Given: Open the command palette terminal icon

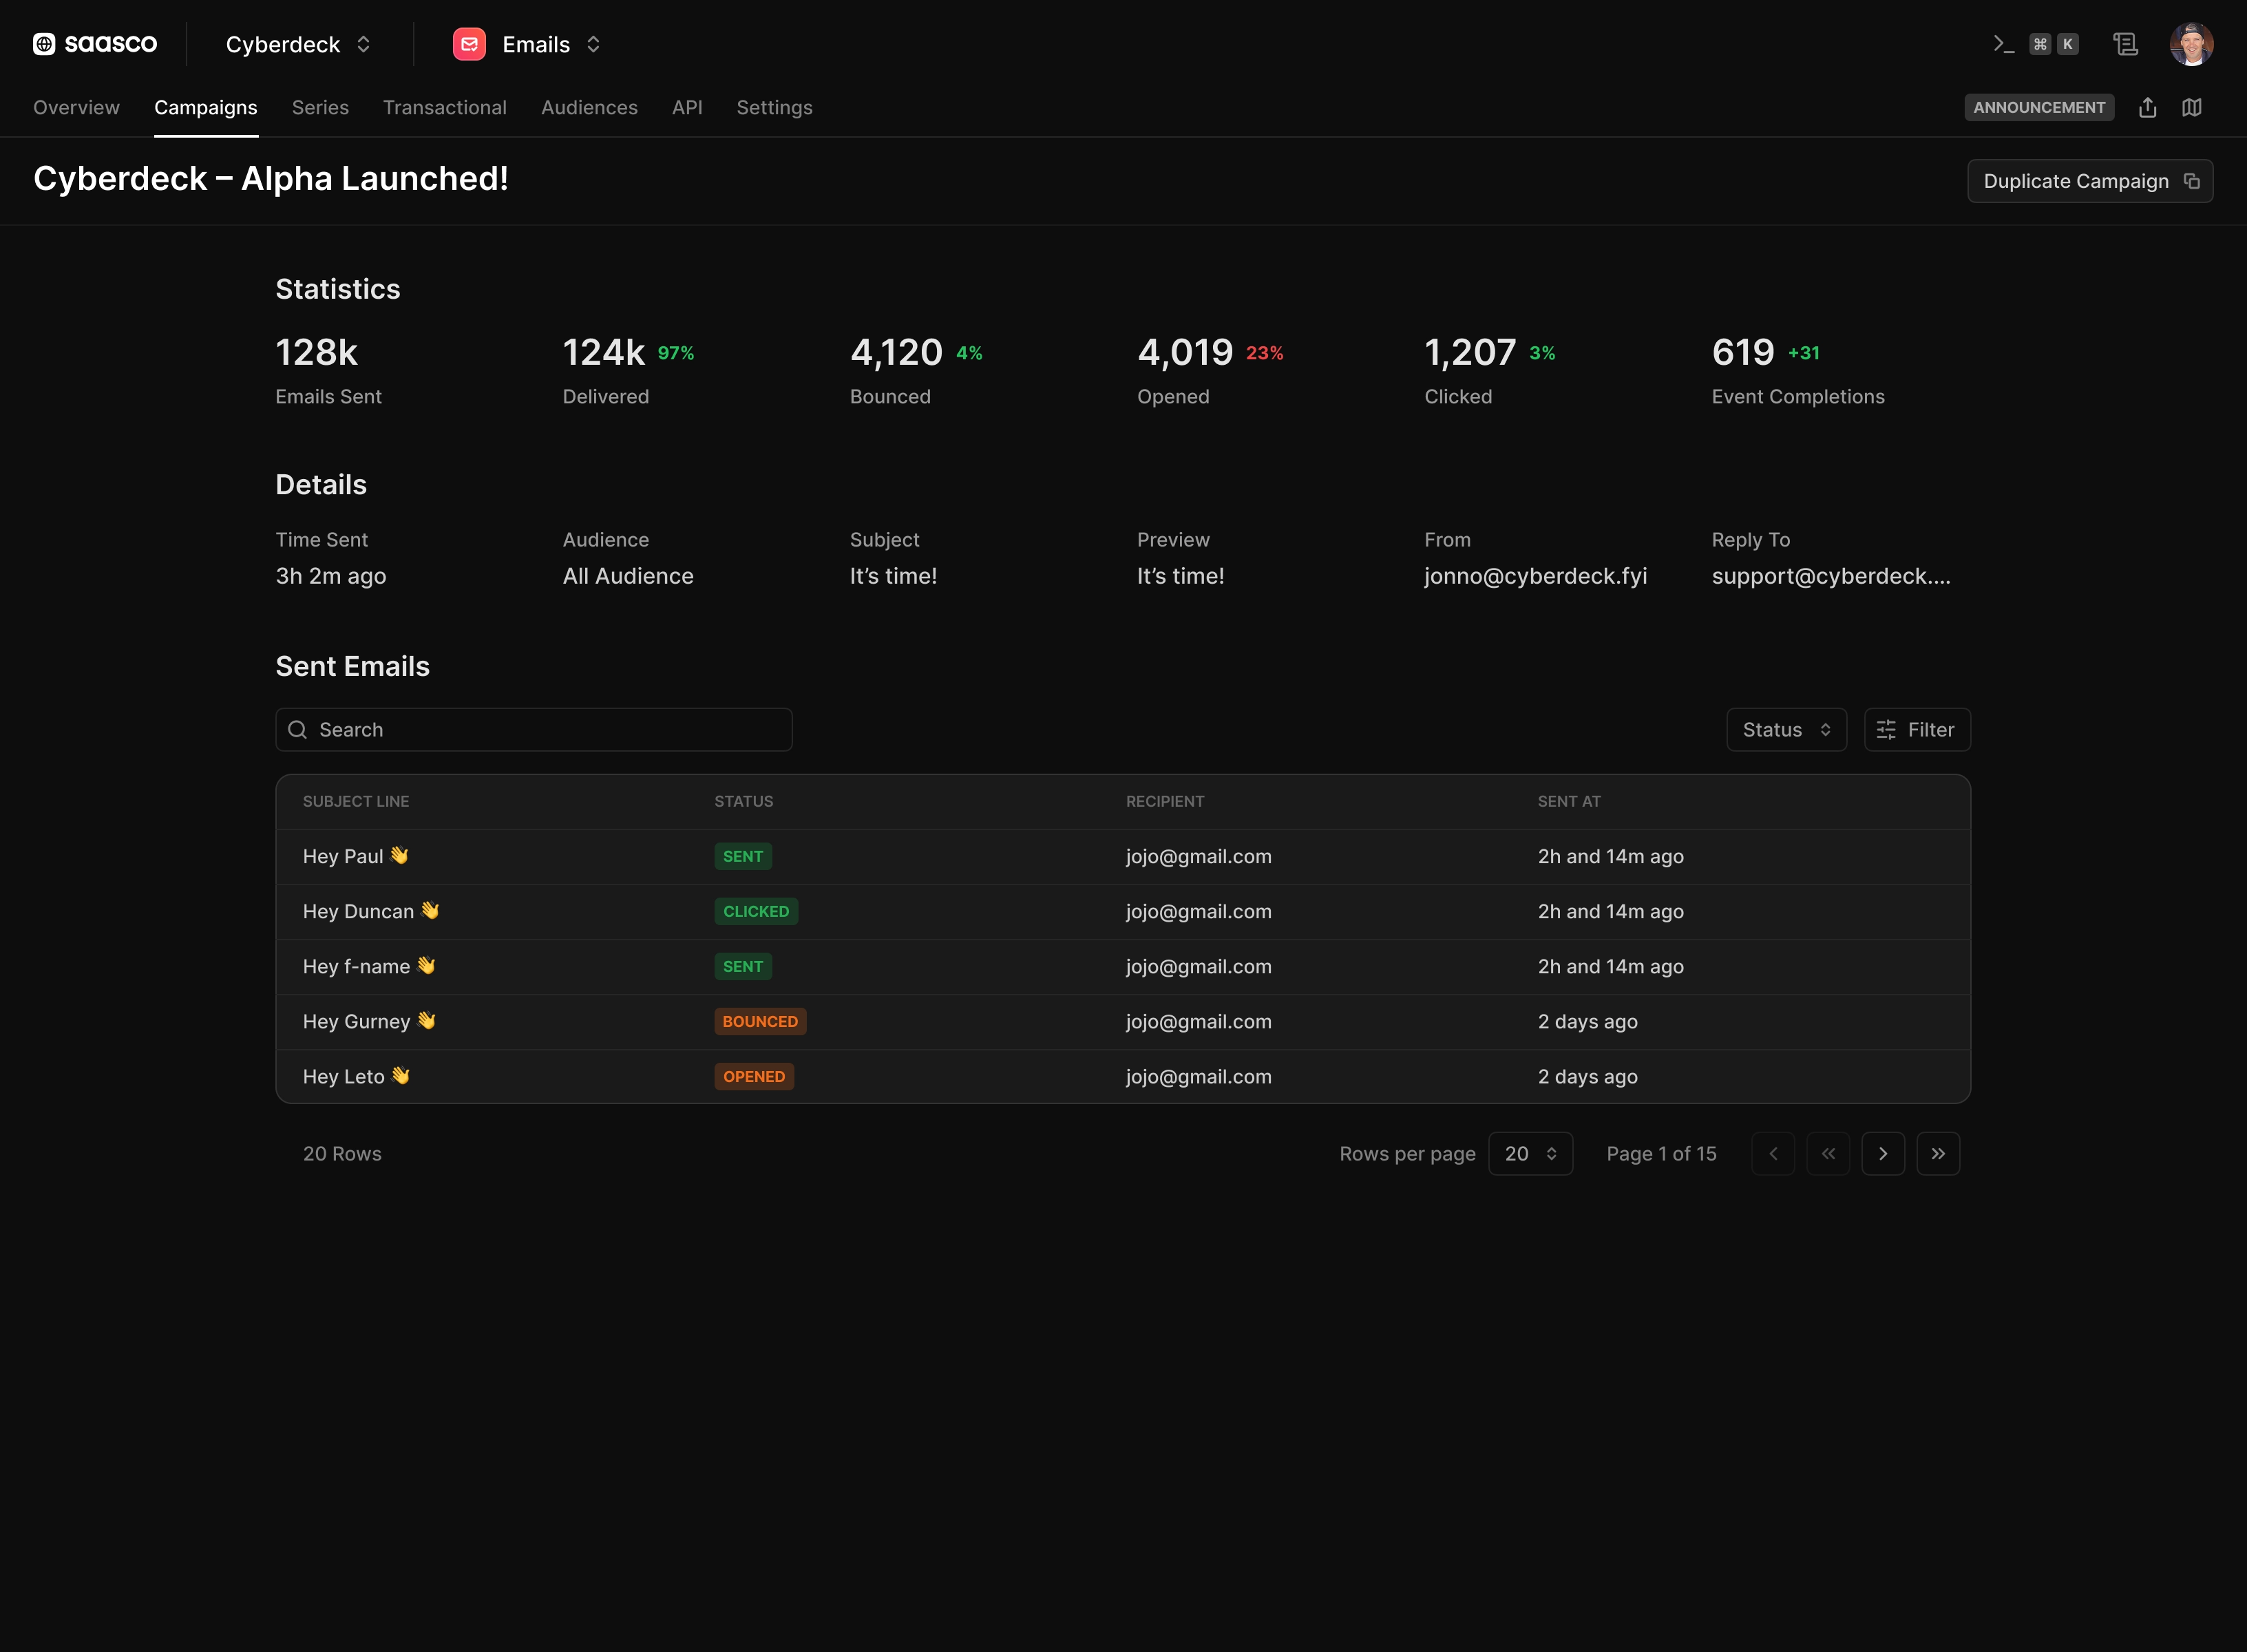Looking at the screenshot, I should click(2003, 44).
